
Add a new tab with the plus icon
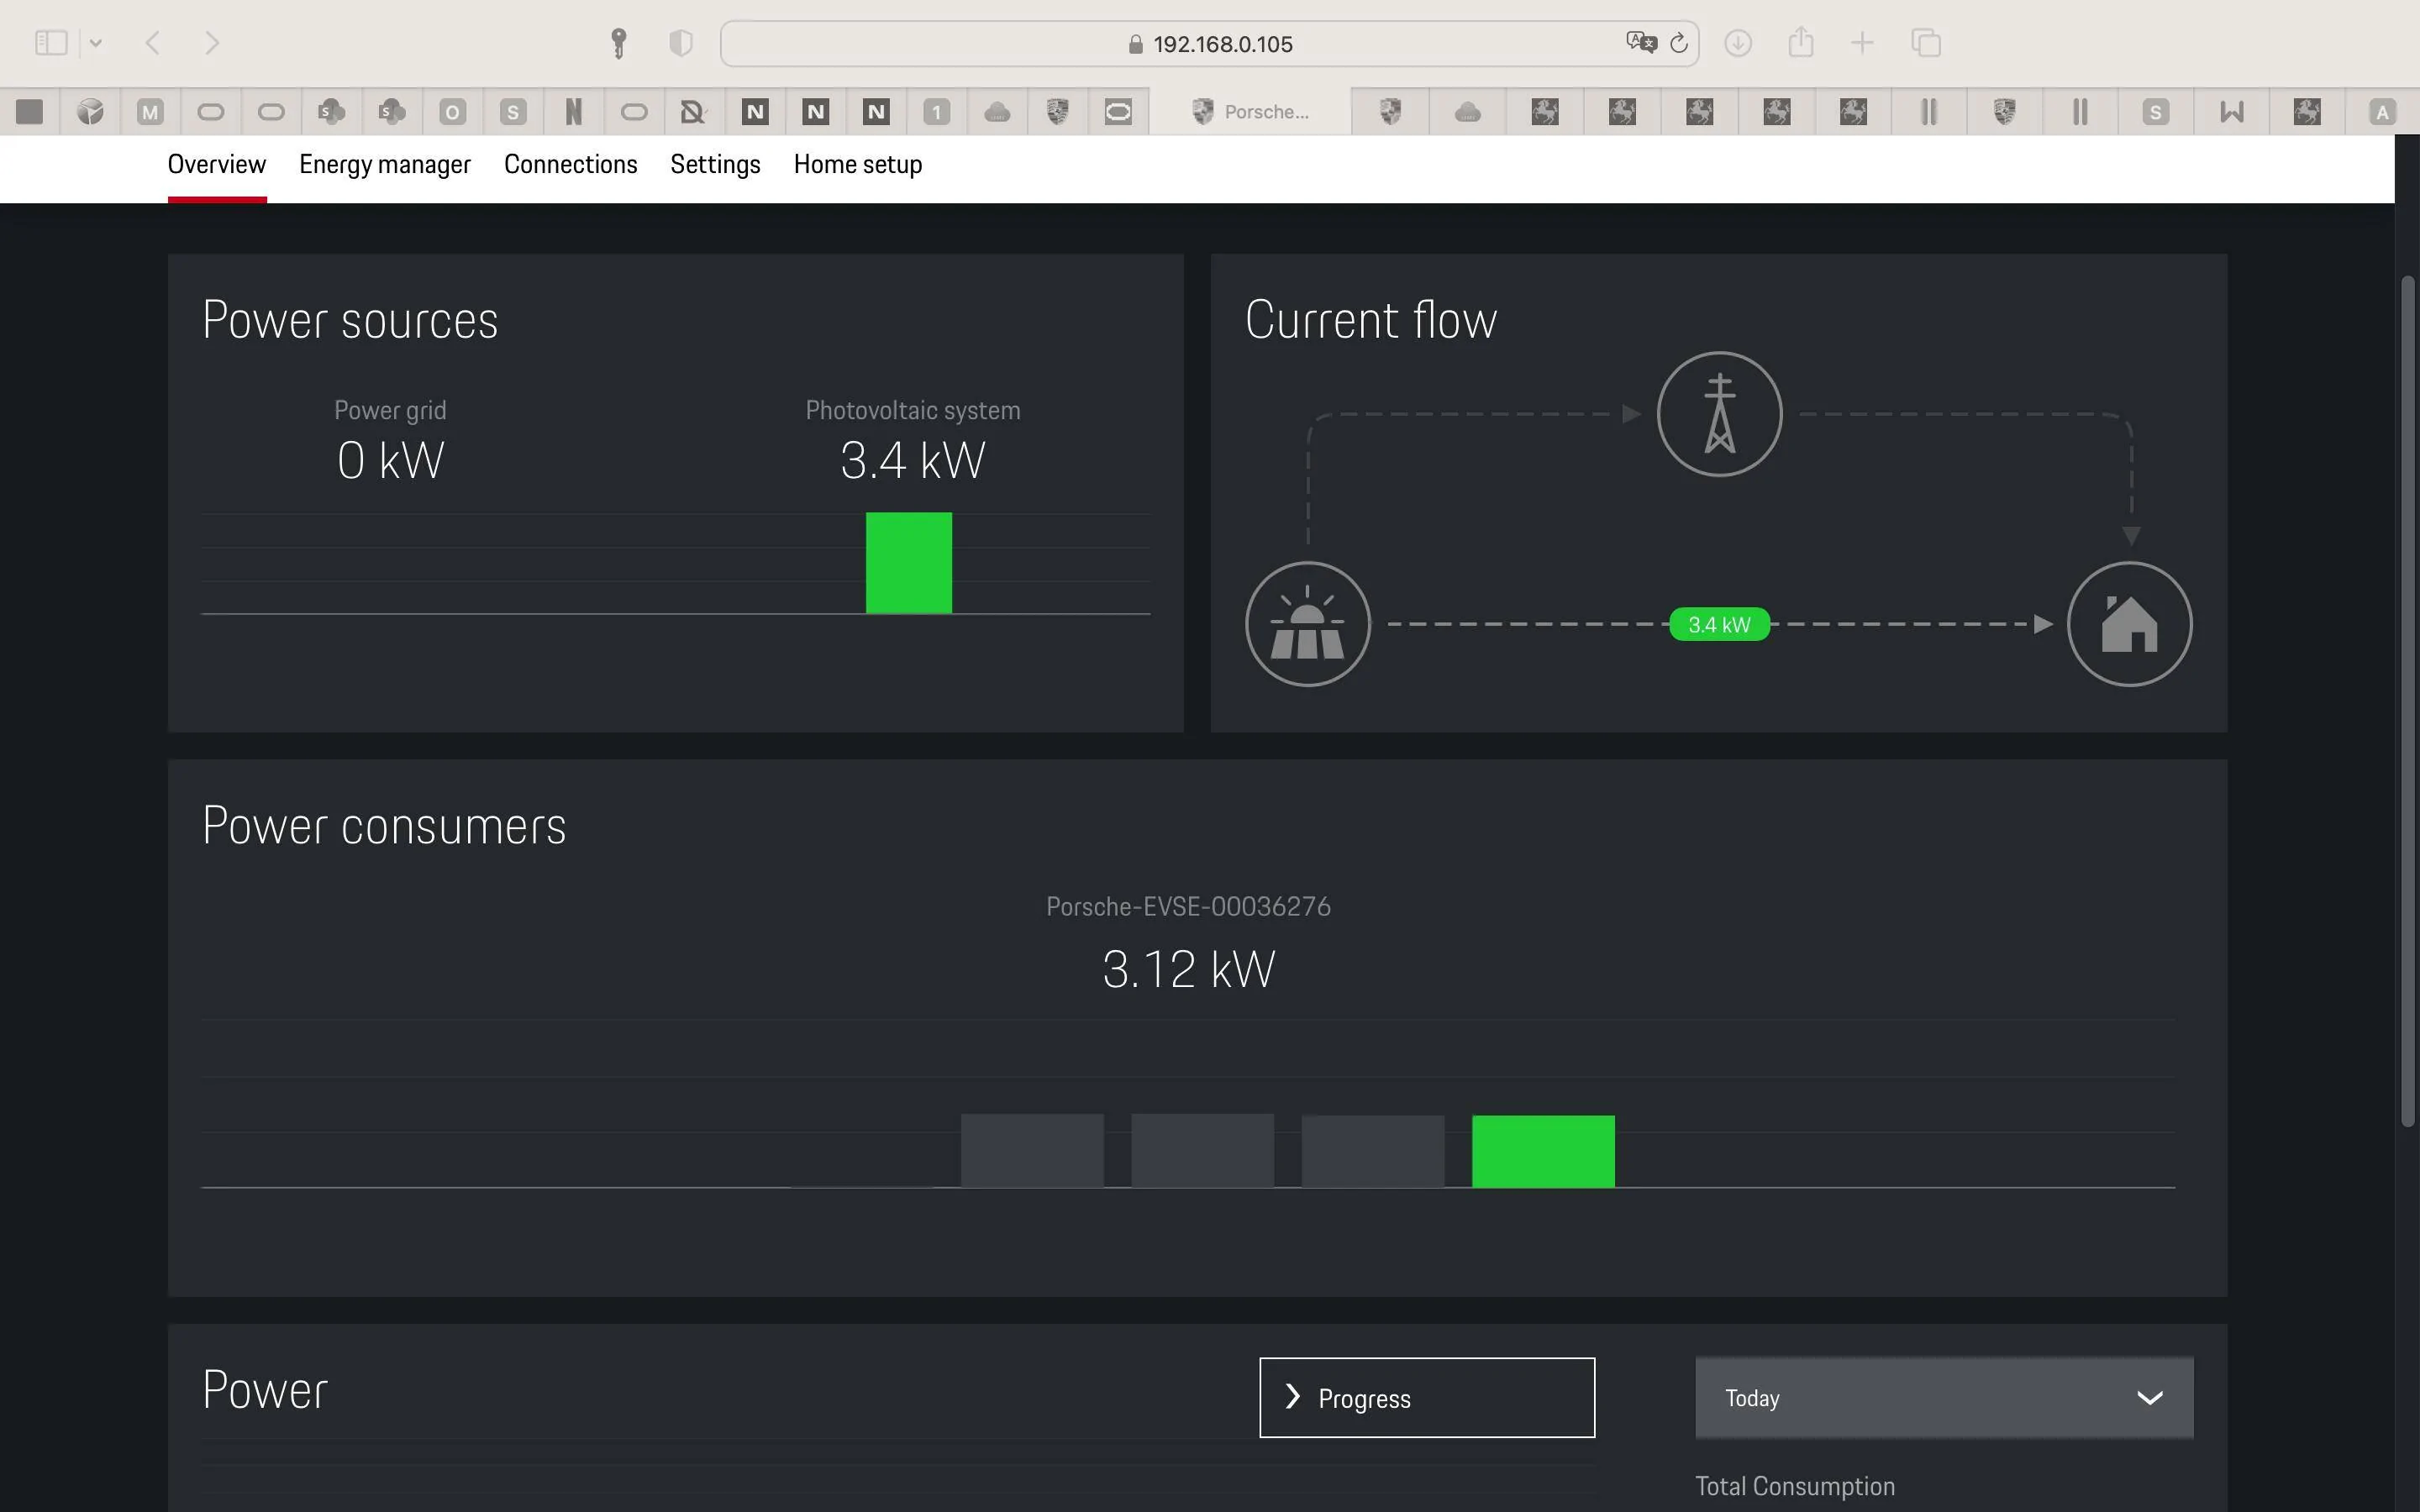coord(1862,43)
